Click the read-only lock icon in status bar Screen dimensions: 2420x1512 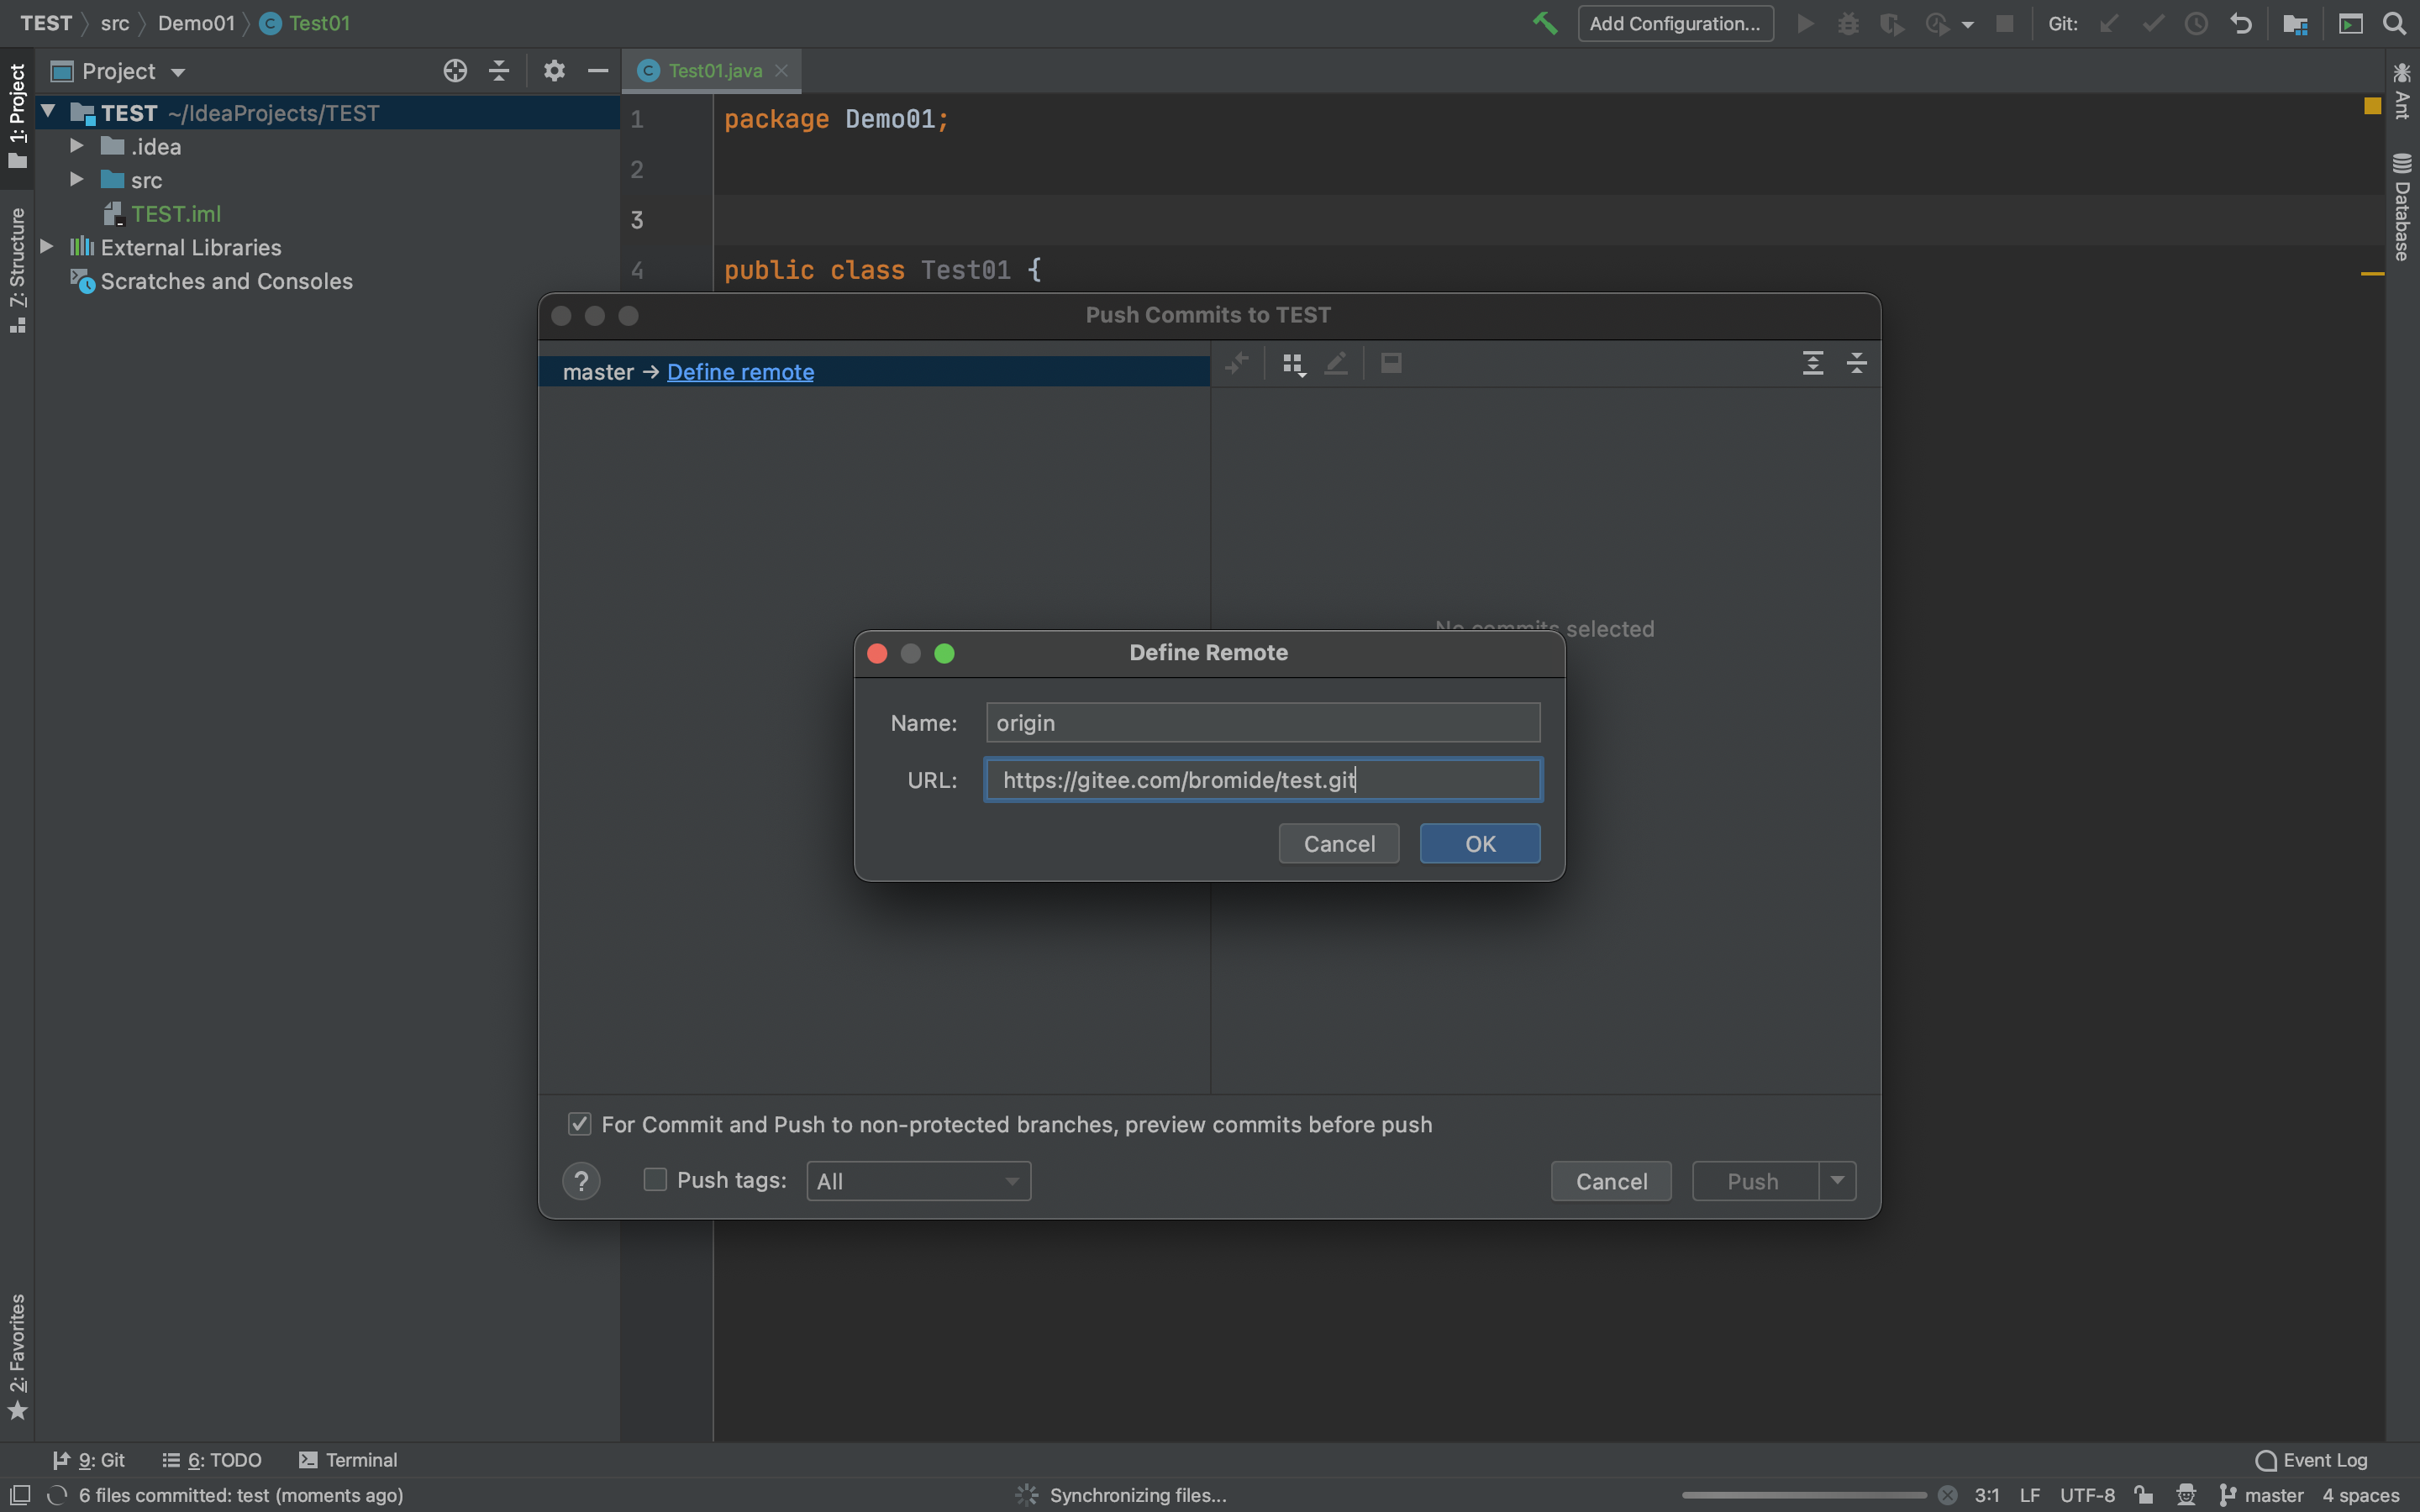tap(2143, 1495)
